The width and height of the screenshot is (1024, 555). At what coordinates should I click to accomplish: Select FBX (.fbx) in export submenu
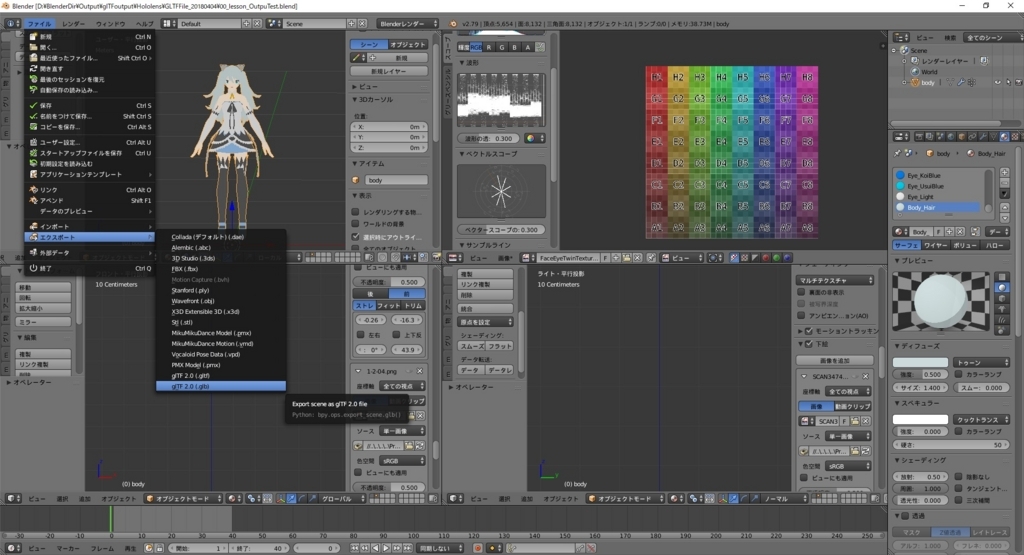[221, 268]
